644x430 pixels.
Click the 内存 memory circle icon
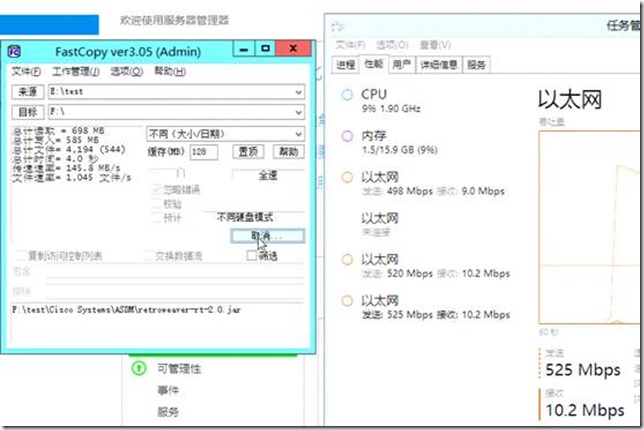click(347, 136)
